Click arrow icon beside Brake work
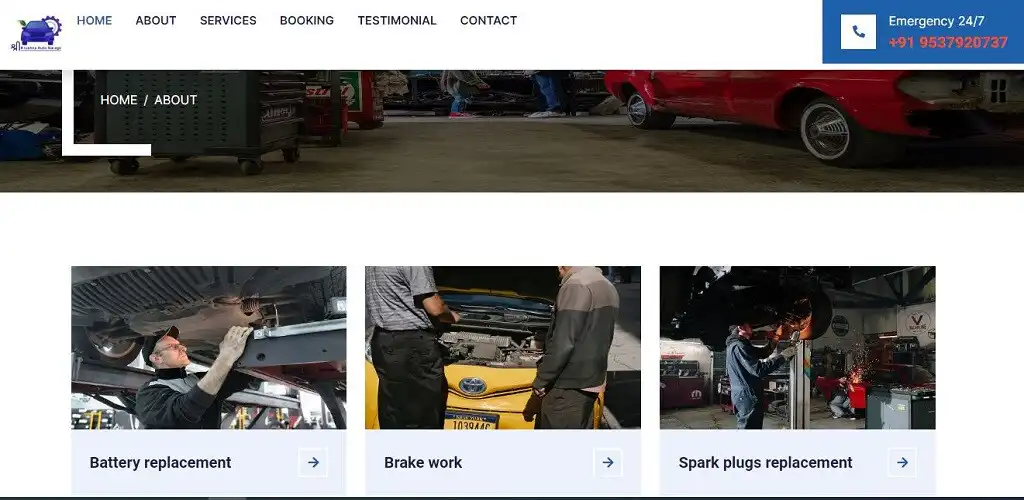The height and width of the screenshot is (500, 1024). click(607, 462)
